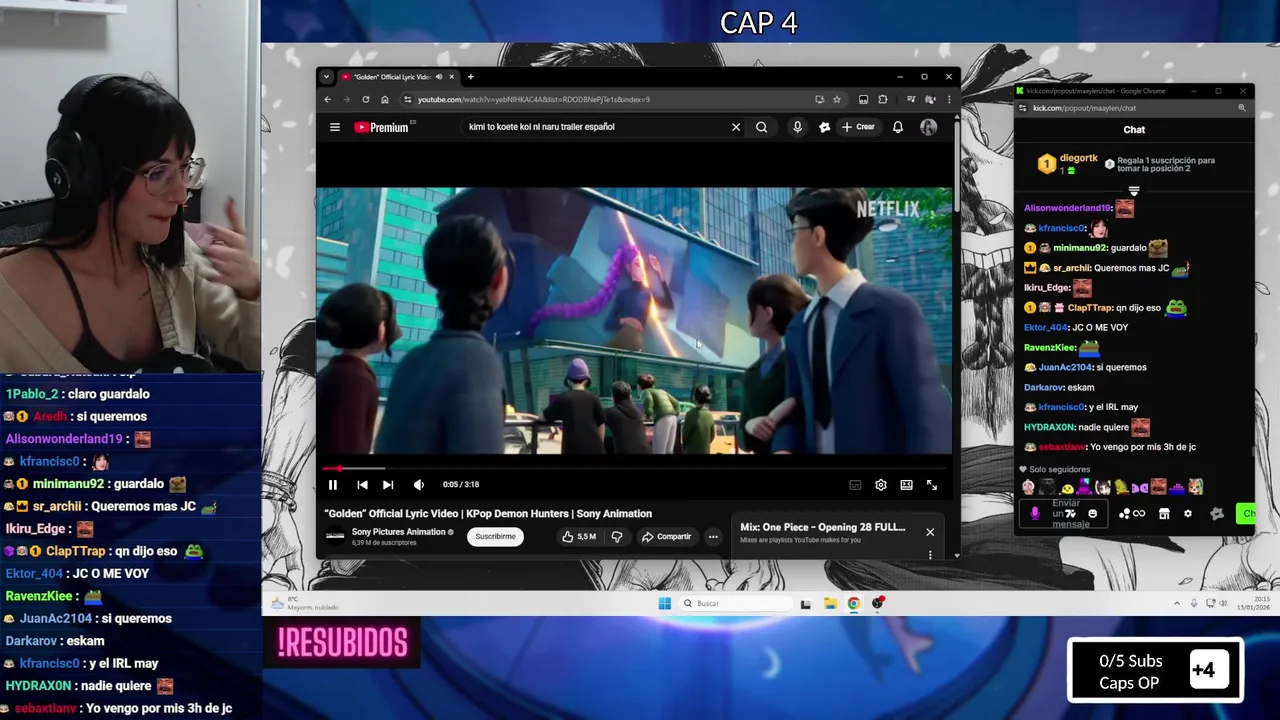The image size is (1280, 720).
Task: Run search with magnifier button
Action: click(762, 127)
